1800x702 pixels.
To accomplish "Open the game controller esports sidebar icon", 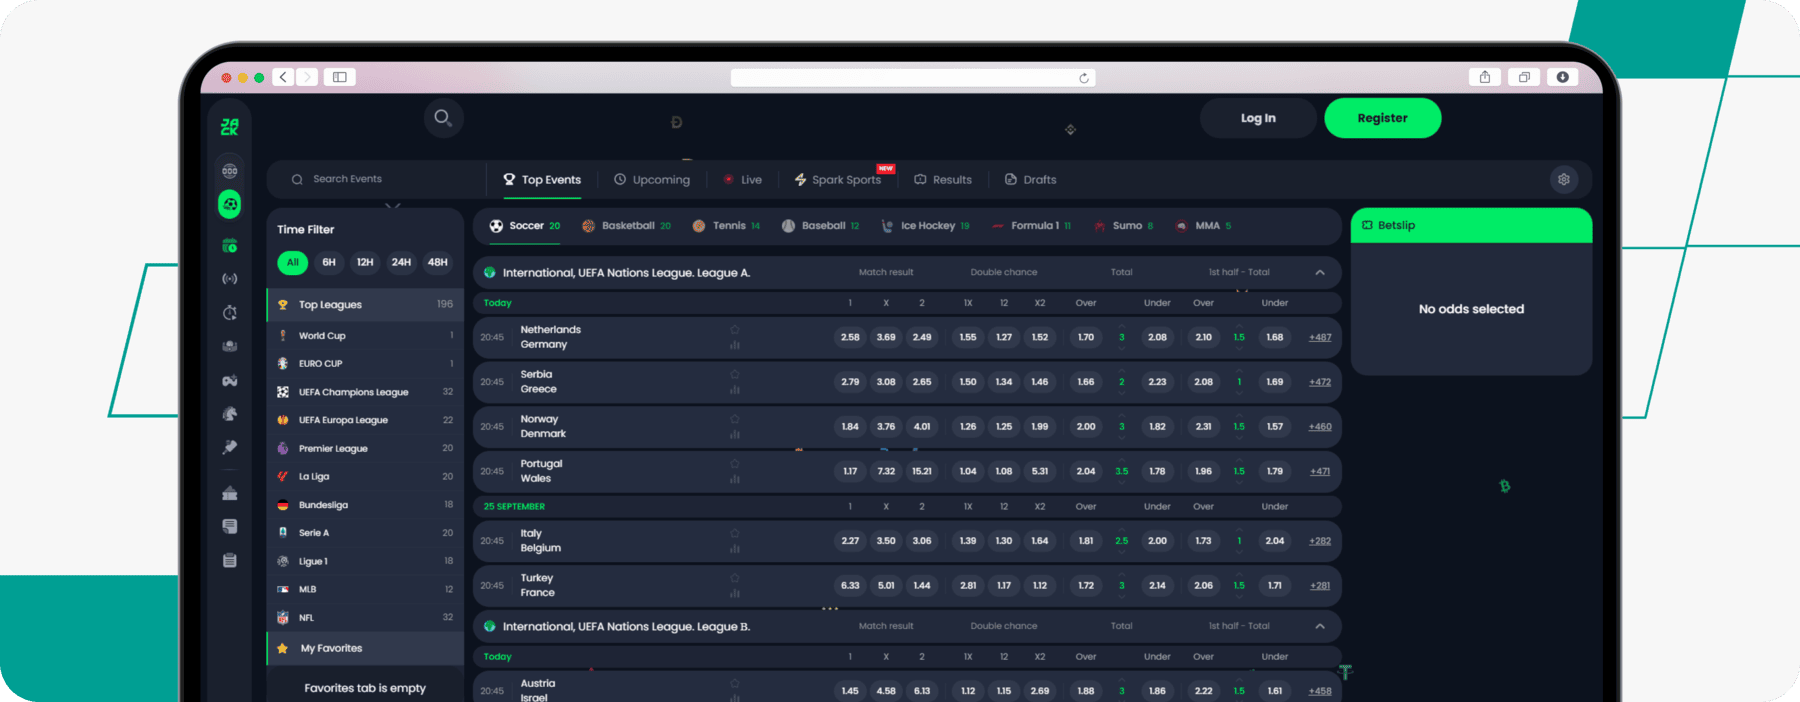I will click(x=230, y=380).
